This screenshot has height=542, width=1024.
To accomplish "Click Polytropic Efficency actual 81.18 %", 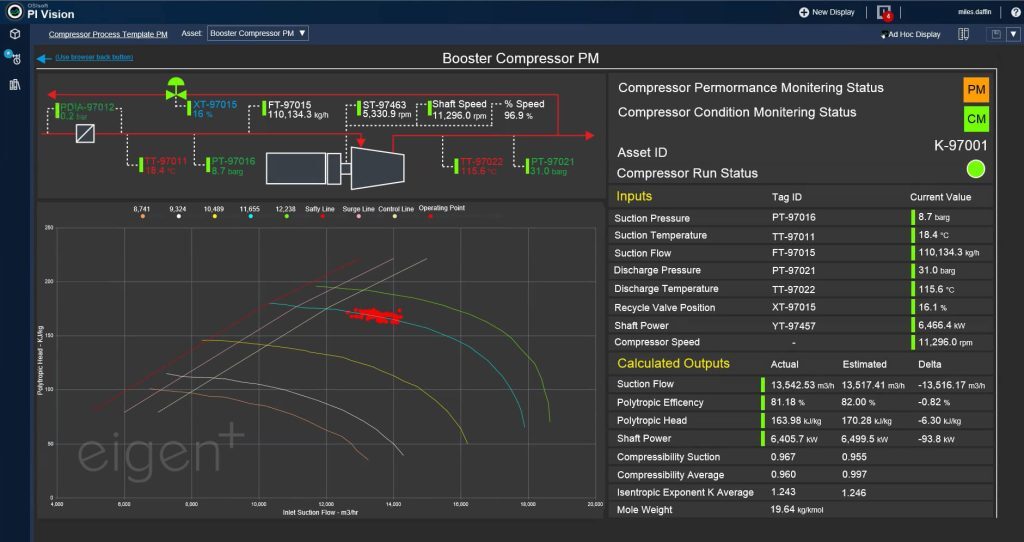I will pos(788,402).
